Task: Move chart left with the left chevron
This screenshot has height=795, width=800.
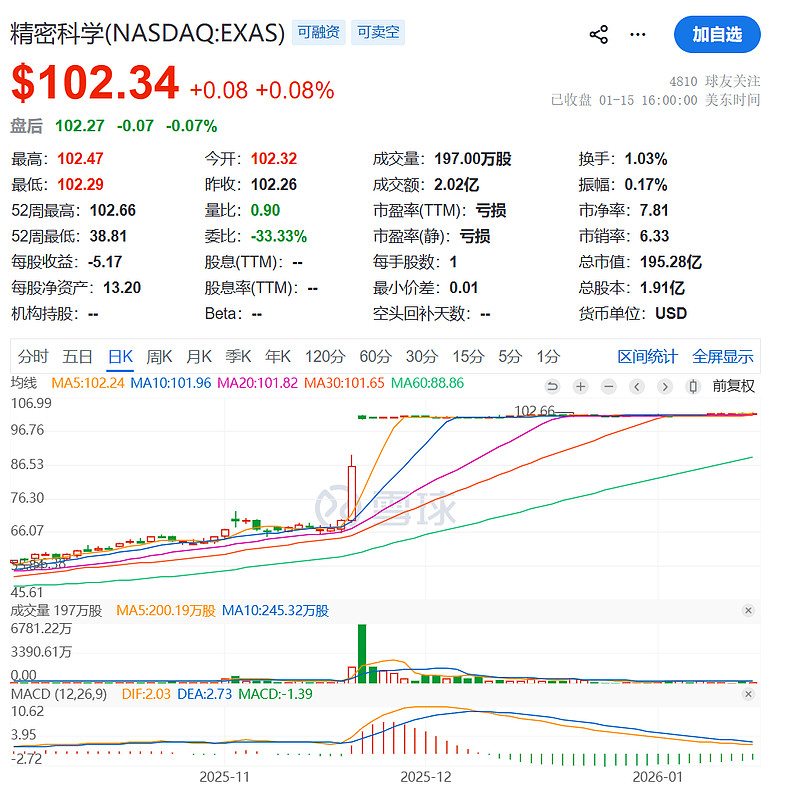Action: click(636, 386)
